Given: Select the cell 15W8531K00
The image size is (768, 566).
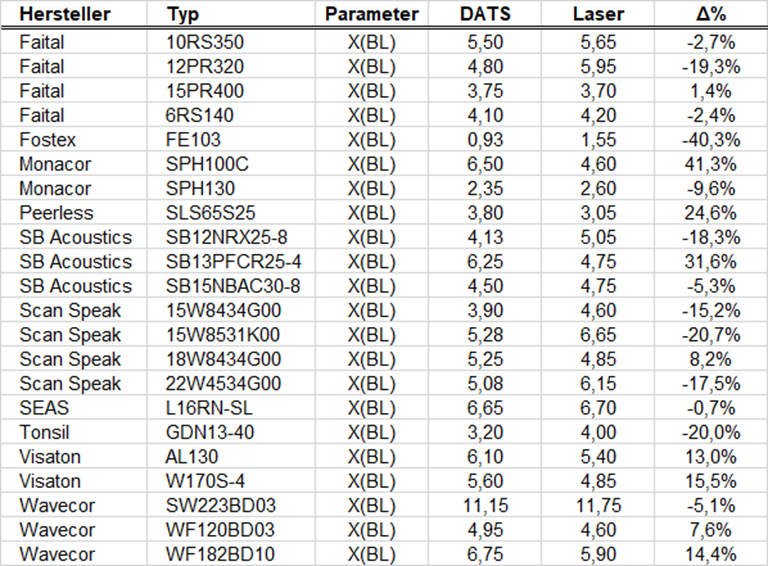Looking at the screenshot, I should [223, 335].
